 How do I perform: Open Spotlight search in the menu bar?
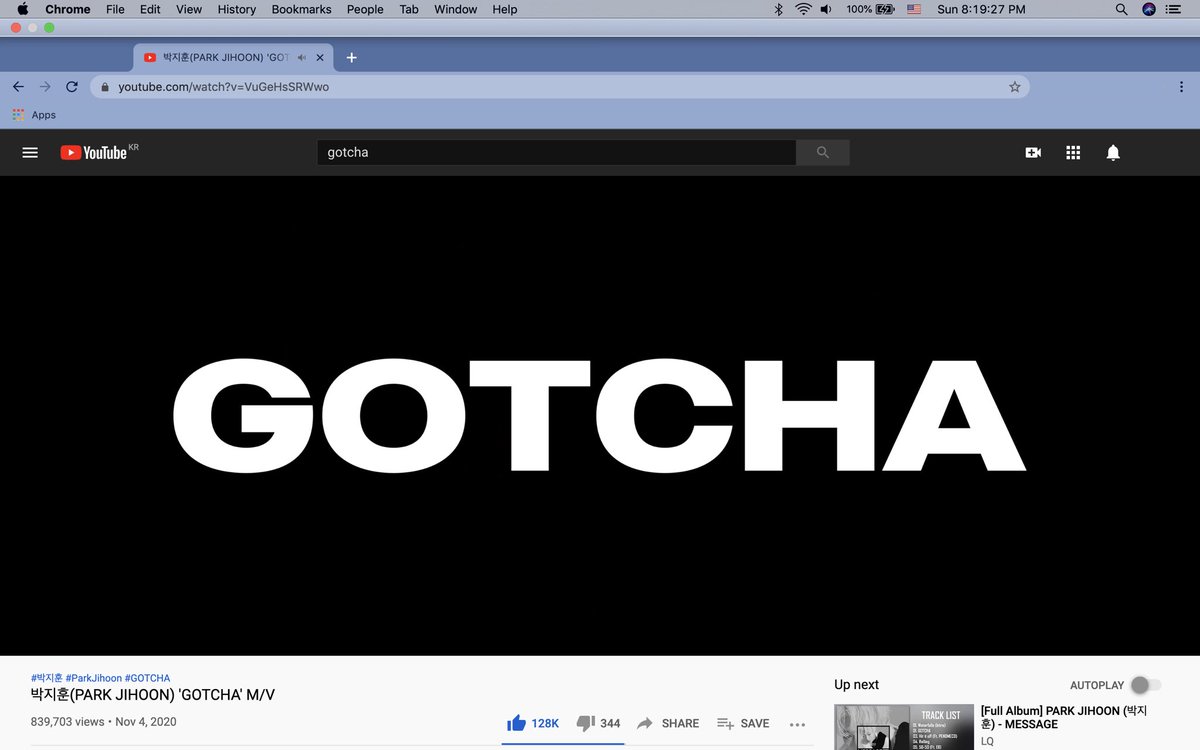pos(1121,9)
